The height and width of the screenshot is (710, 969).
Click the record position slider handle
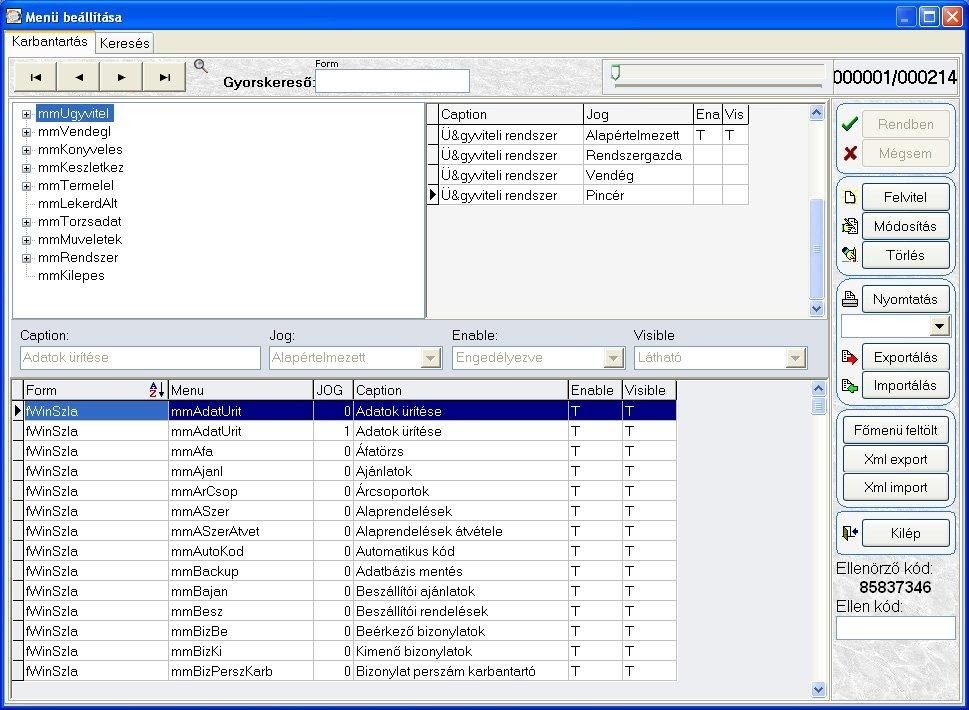click(x=616, y=73)
